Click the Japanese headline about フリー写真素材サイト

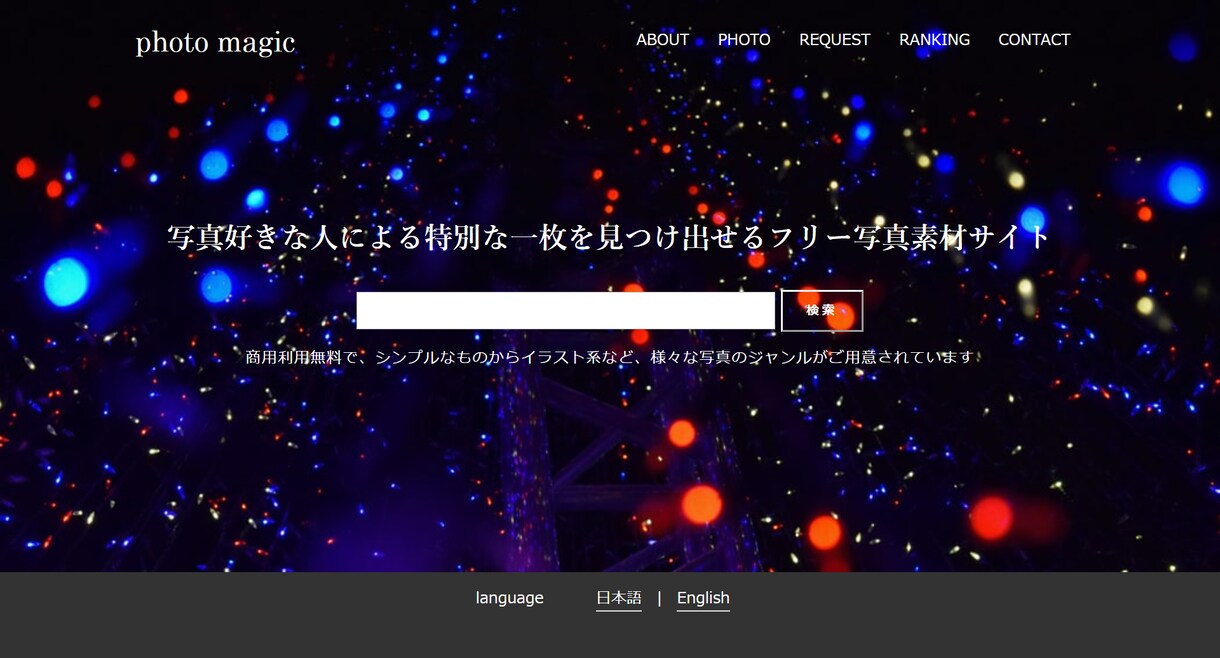tap(609, 237)
